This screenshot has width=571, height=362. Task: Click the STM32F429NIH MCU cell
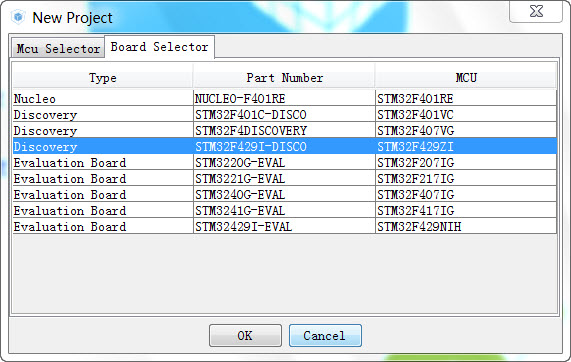pyautogui.click(x=466, y=227)
